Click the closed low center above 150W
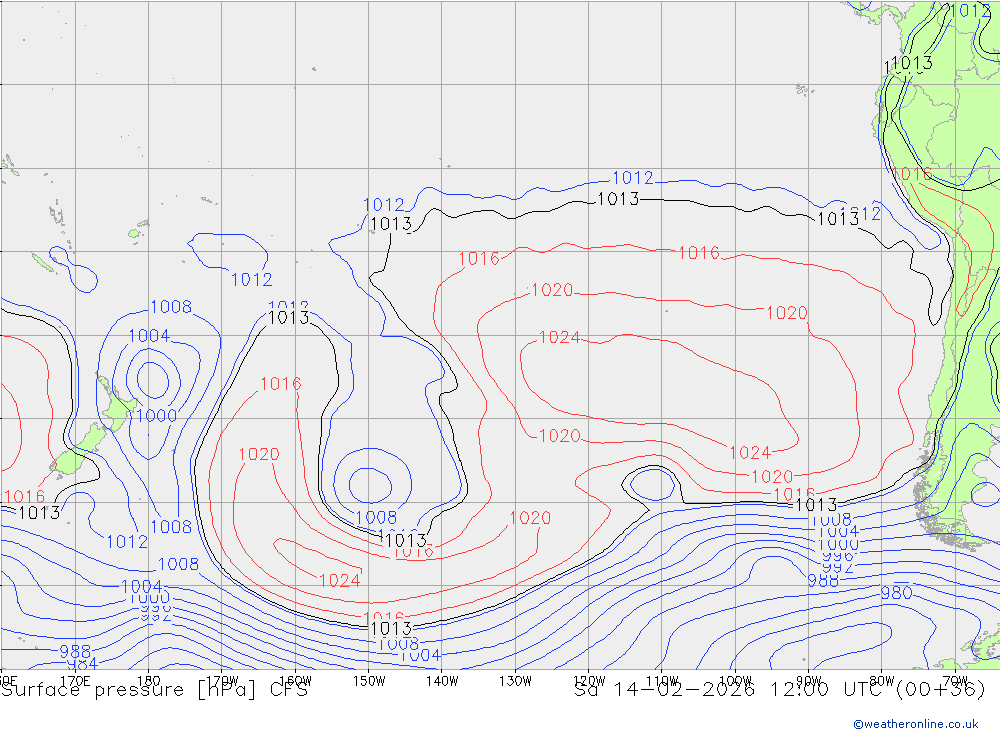This screenshot has height=733, width=1000. 369,484
